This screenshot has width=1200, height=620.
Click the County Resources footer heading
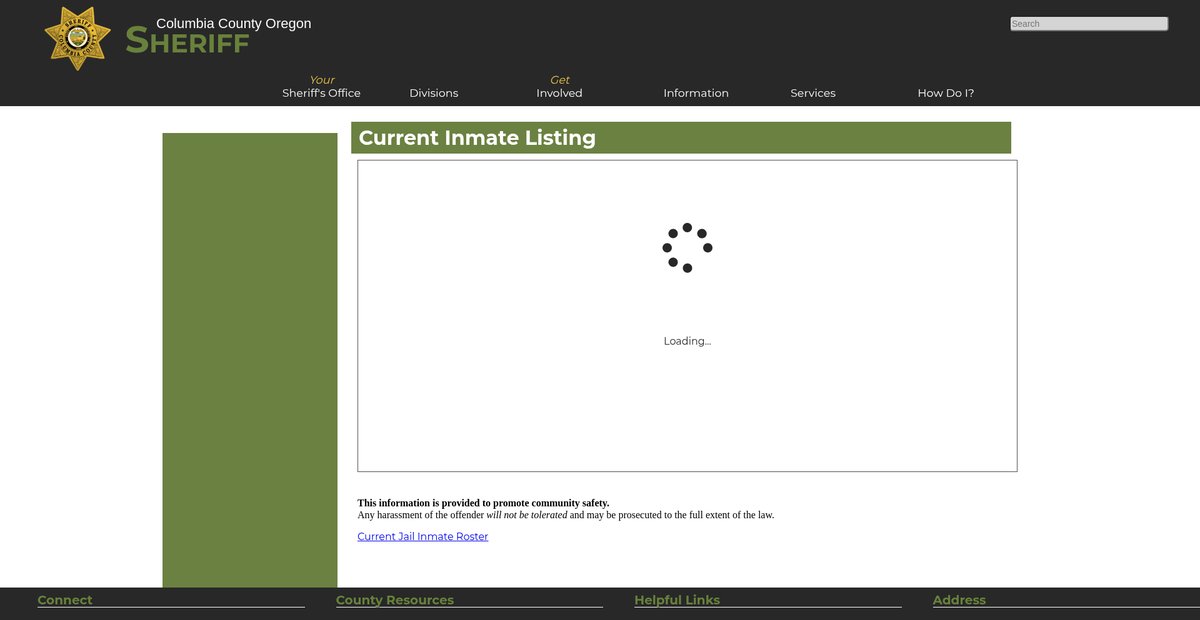click(x=394, y=600)
